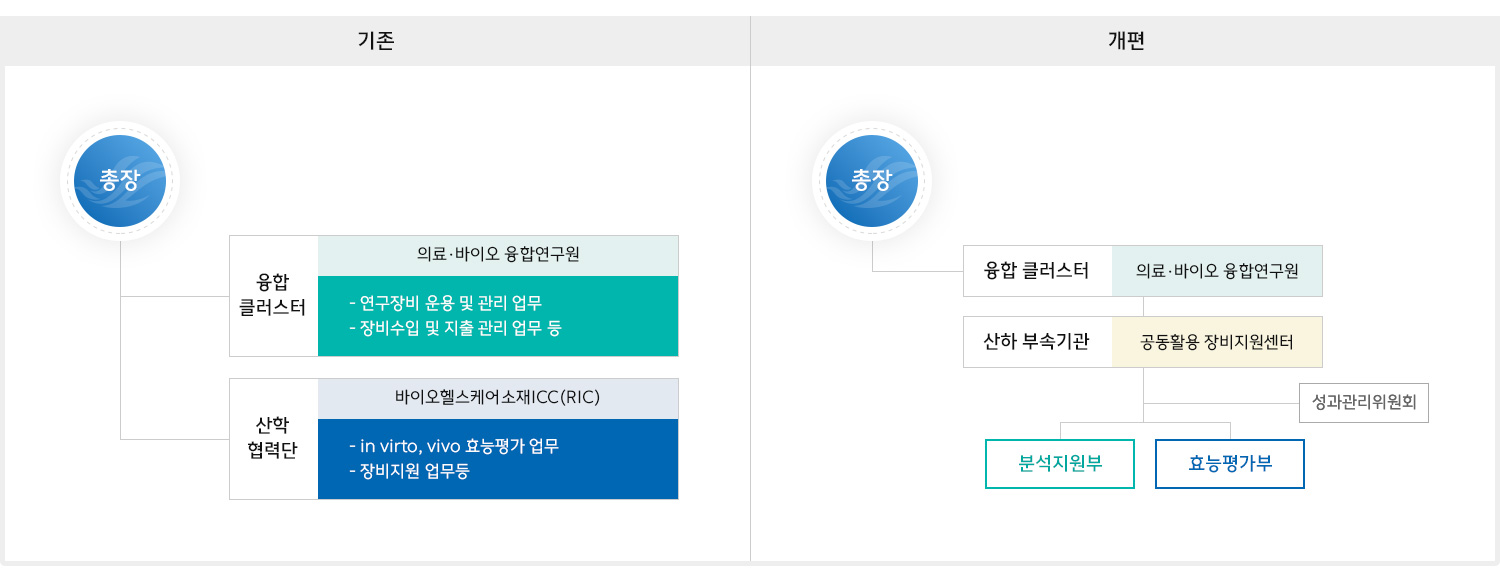Click the 바이오헬스케어소재ICC(RIC) heading
This screenshot has width=1500, height=582.
tap(498, 397)
